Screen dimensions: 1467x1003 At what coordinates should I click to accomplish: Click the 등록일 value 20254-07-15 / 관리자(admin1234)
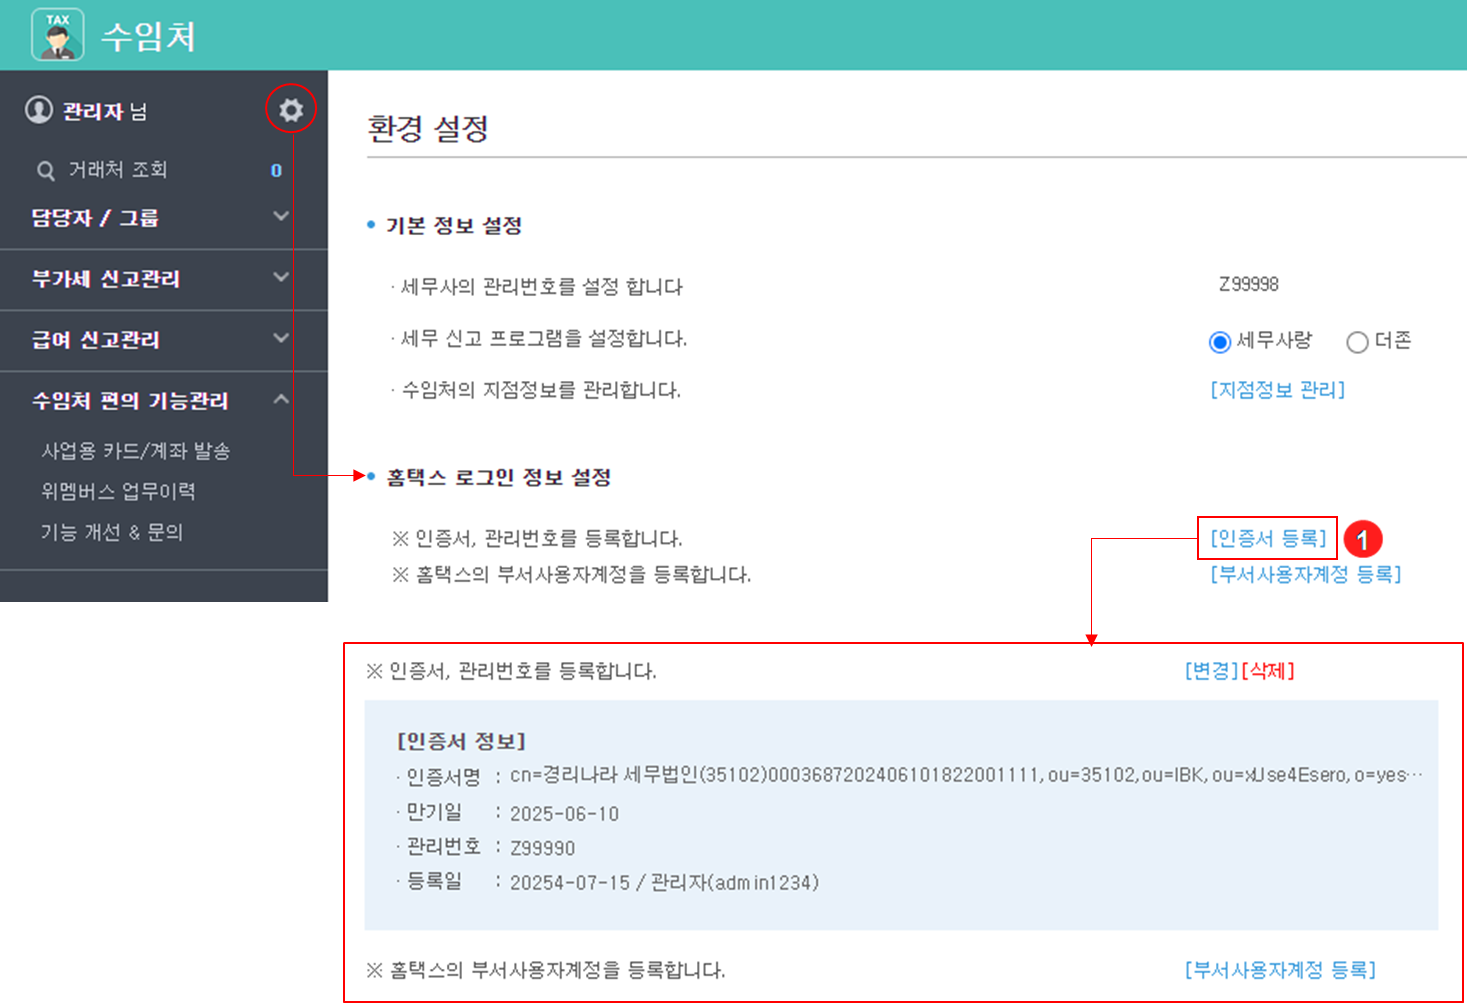coord(664,883)
